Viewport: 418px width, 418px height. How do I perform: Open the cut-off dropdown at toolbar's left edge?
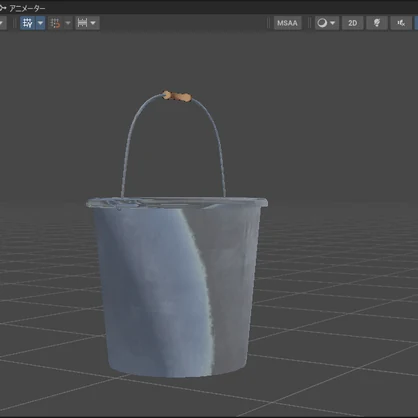(3, 23)
